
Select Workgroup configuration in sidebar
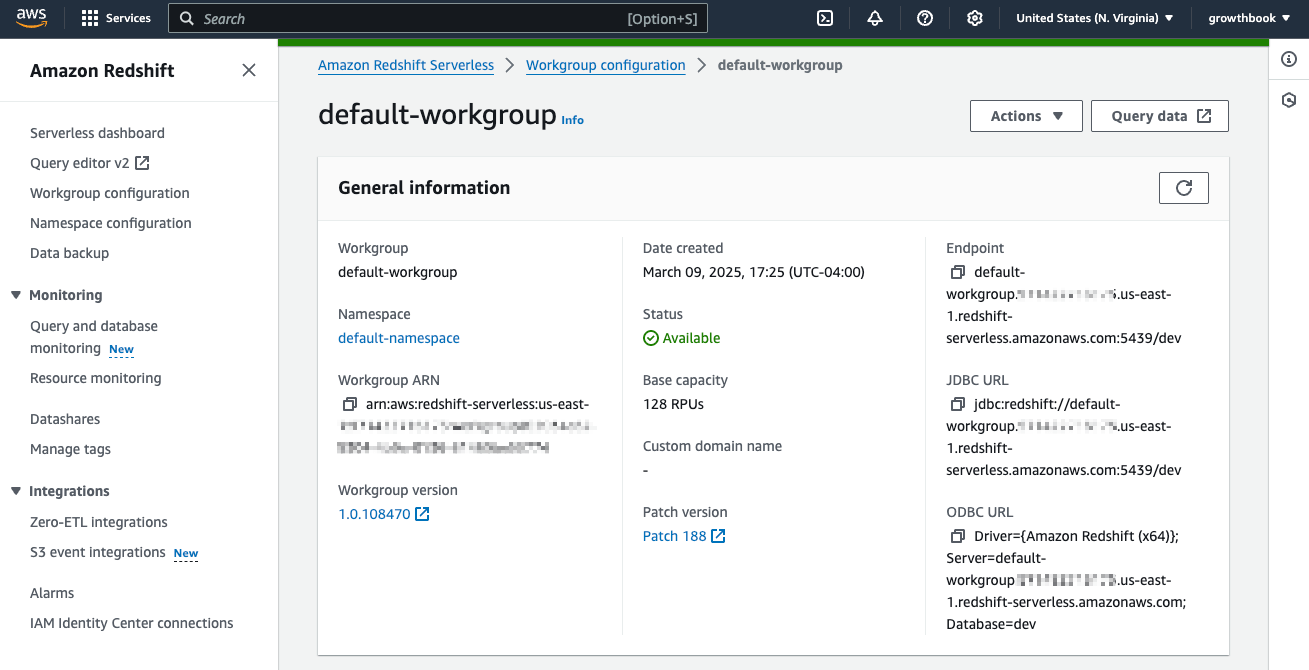point(110,193)
